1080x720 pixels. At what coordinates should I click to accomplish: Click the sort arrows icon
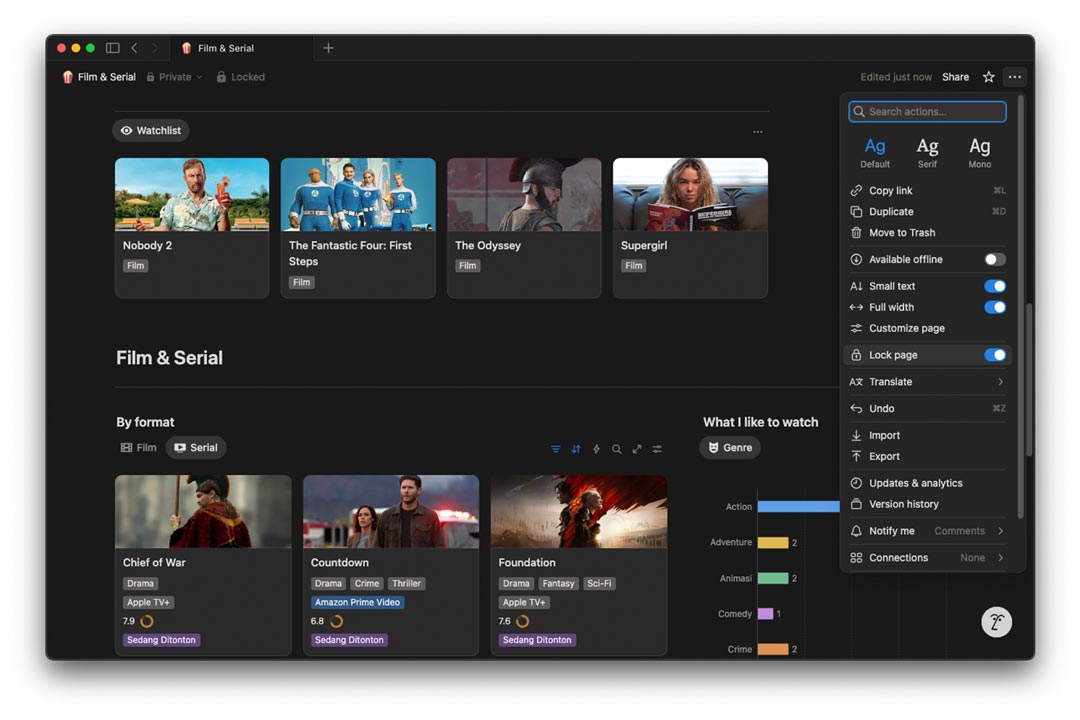point(576,449)
